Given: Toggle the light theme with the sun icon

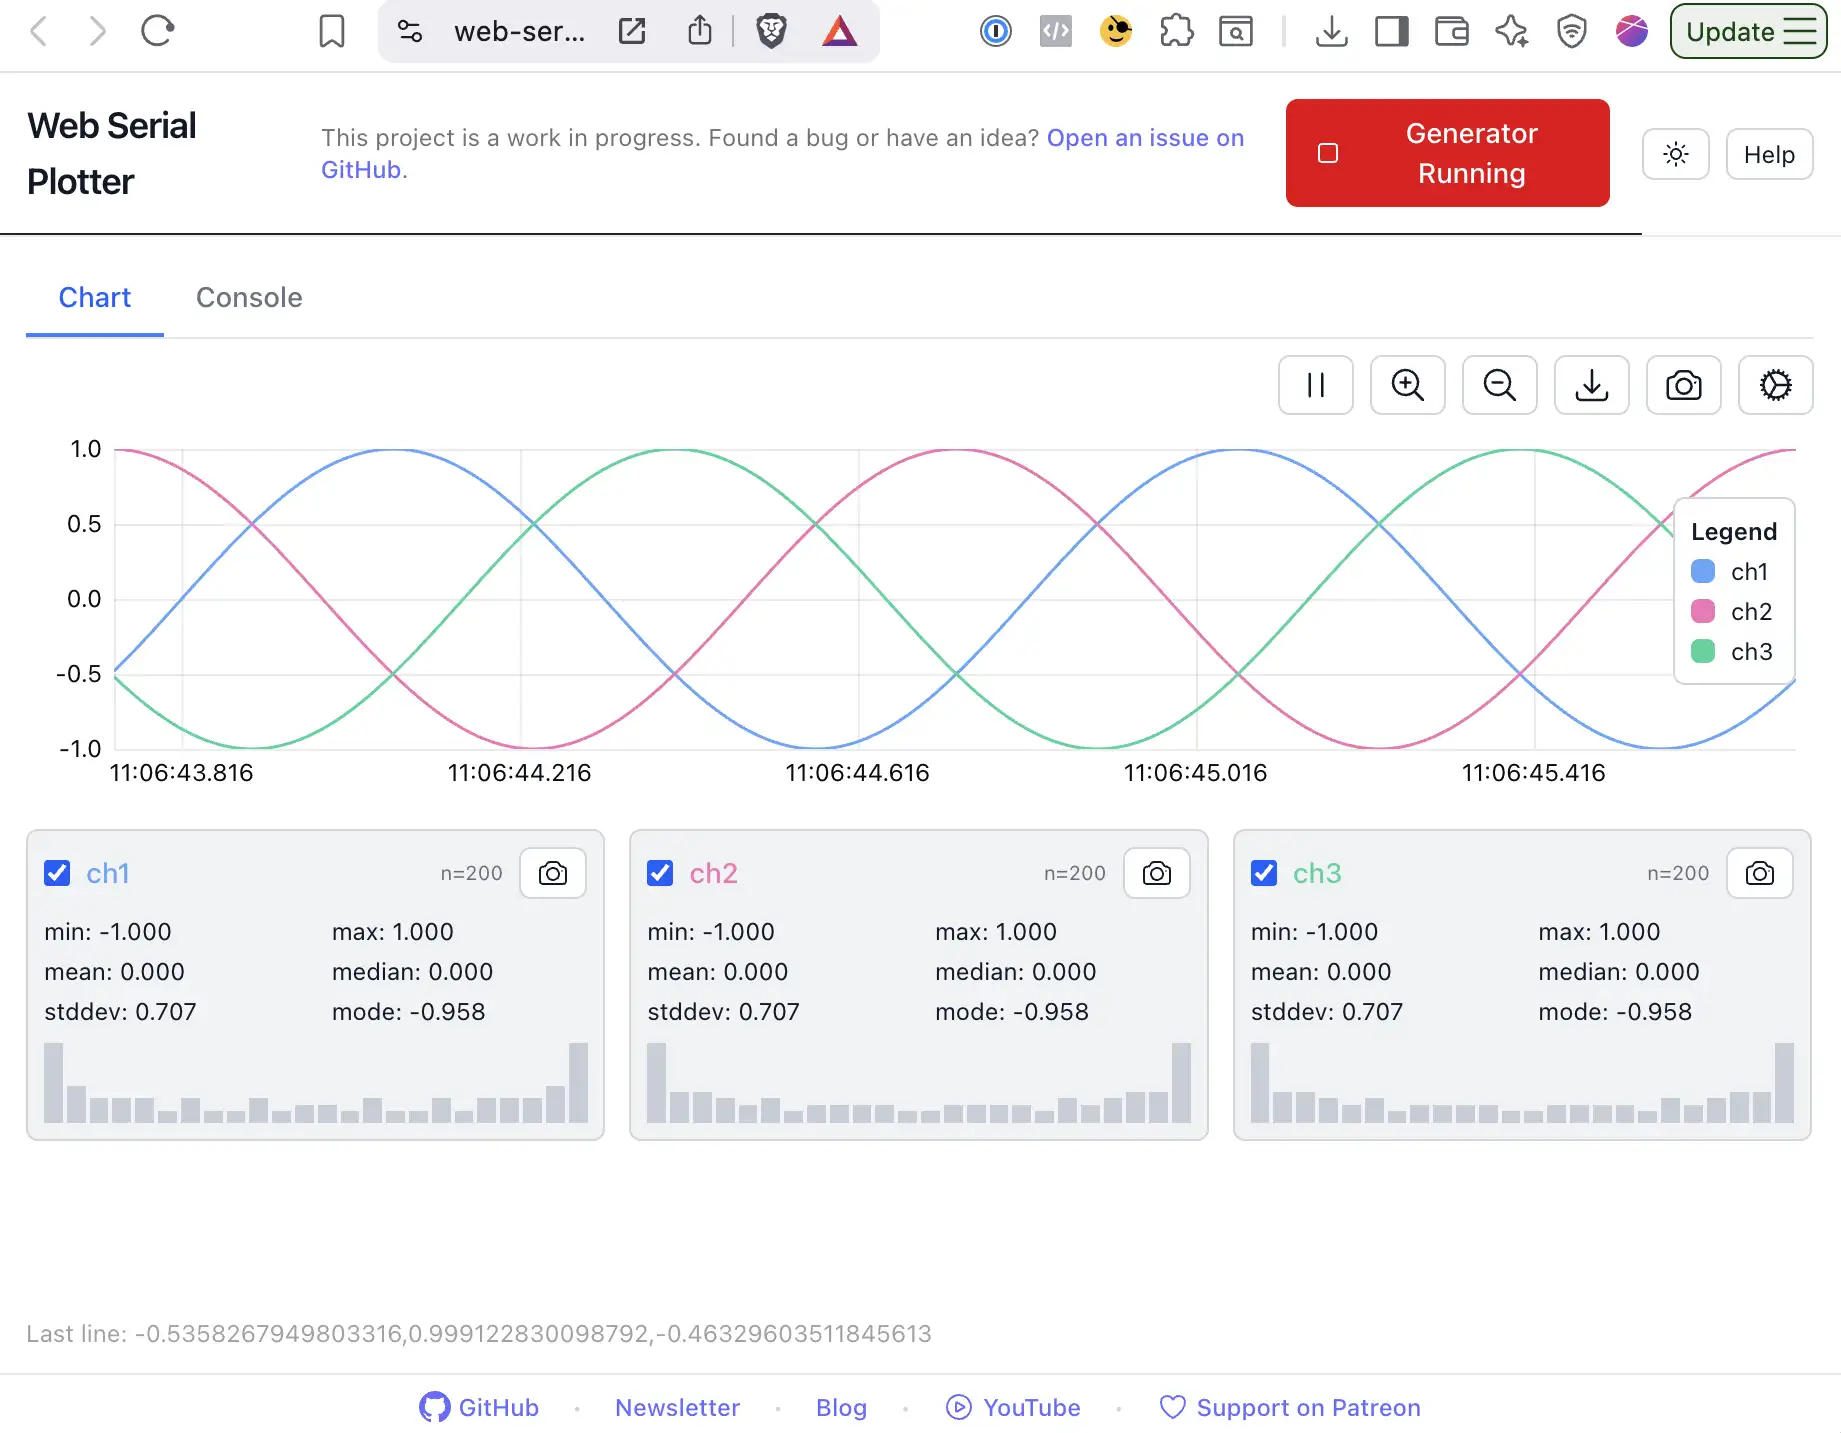Looking at the screenshot, I should [1675, 154].
